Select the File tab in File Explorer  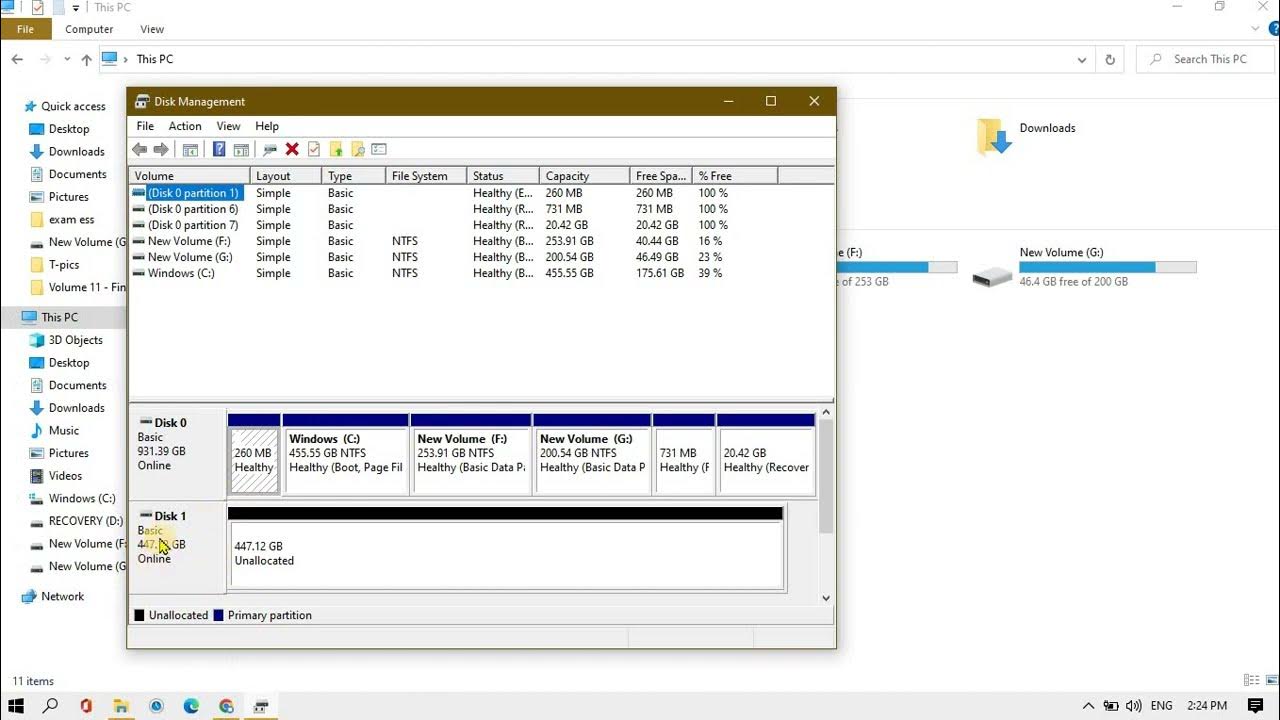coord(26,29)
